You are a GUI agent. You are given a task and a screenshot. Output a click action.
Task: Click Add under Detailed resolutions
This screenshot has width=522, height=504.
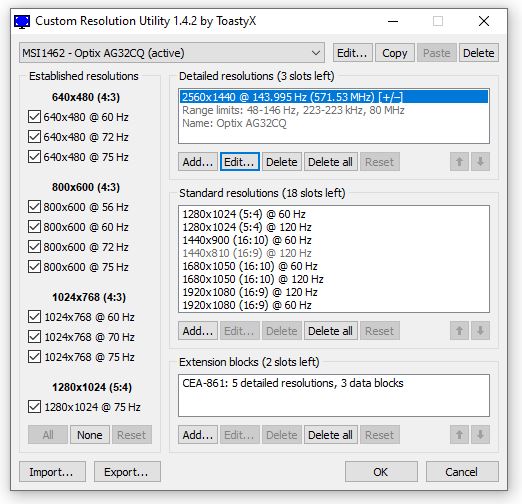click(198, 162)
